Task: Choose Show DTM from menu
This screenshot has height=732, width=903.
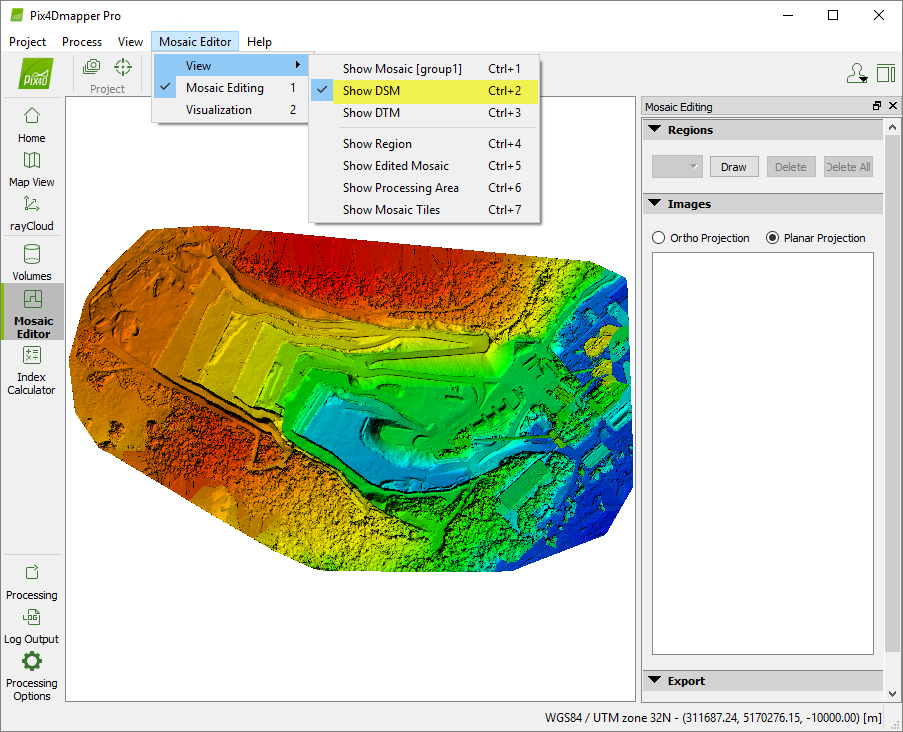Action: tap(371, 113)
